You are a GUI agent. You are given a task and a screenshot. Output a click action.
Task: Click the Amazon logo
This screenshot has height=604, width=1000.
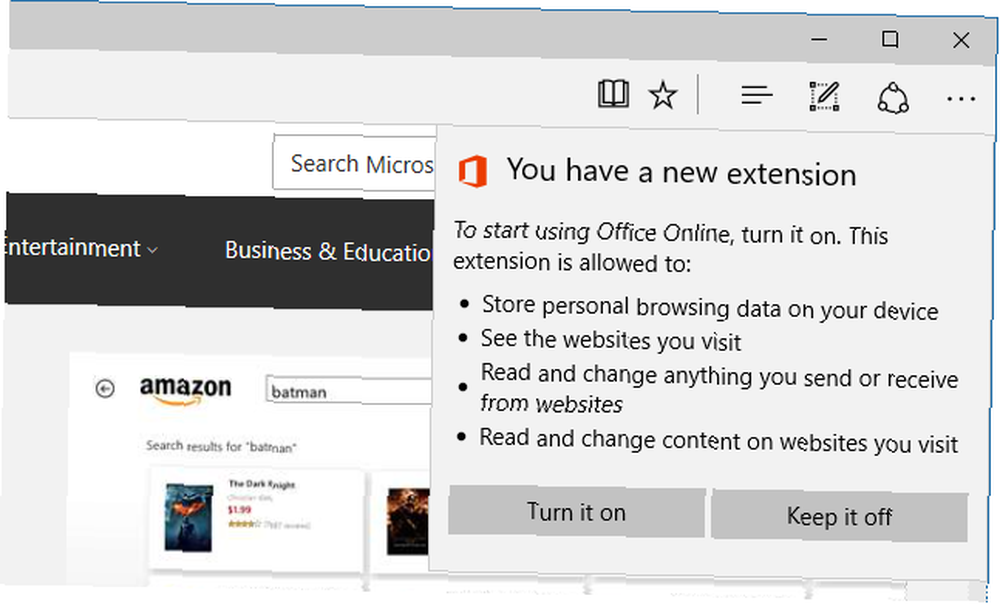[186, 390]
